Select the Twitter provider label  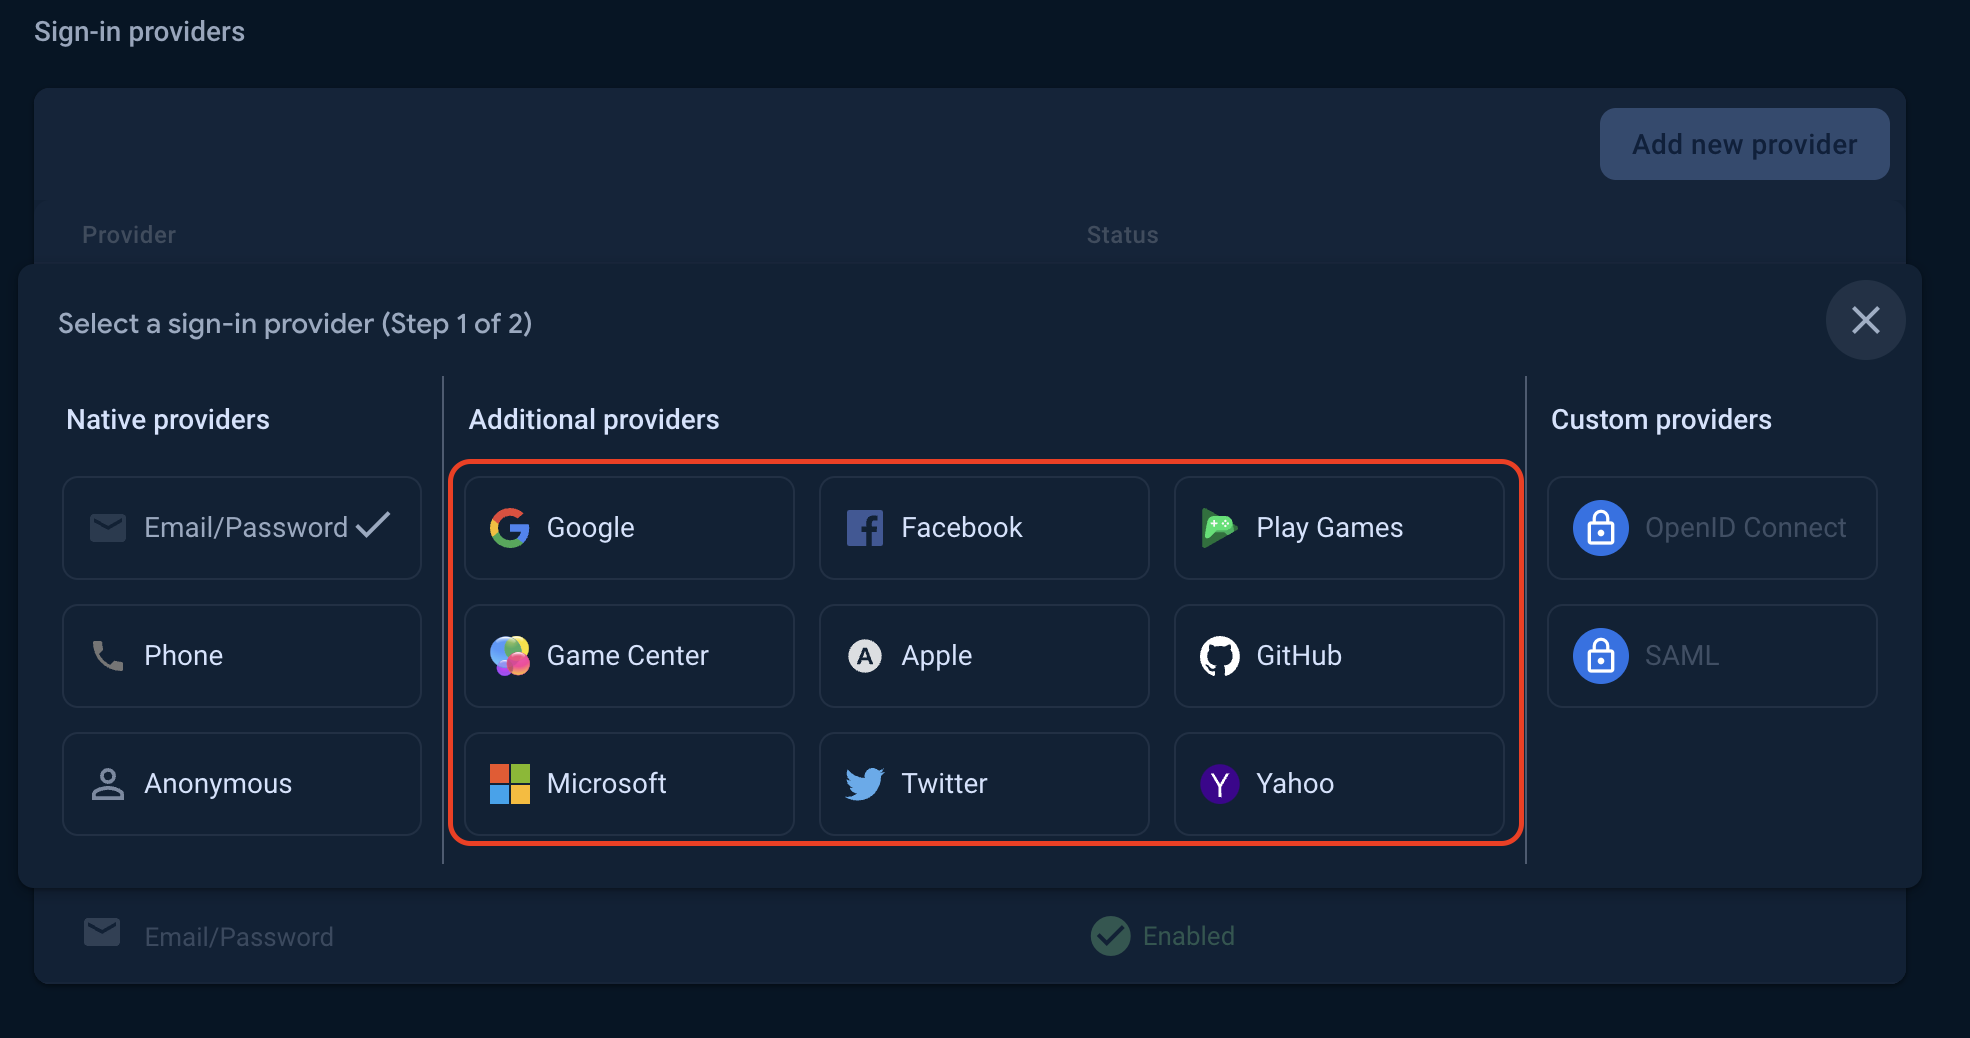pyautogui.click(x=944, y=784)
